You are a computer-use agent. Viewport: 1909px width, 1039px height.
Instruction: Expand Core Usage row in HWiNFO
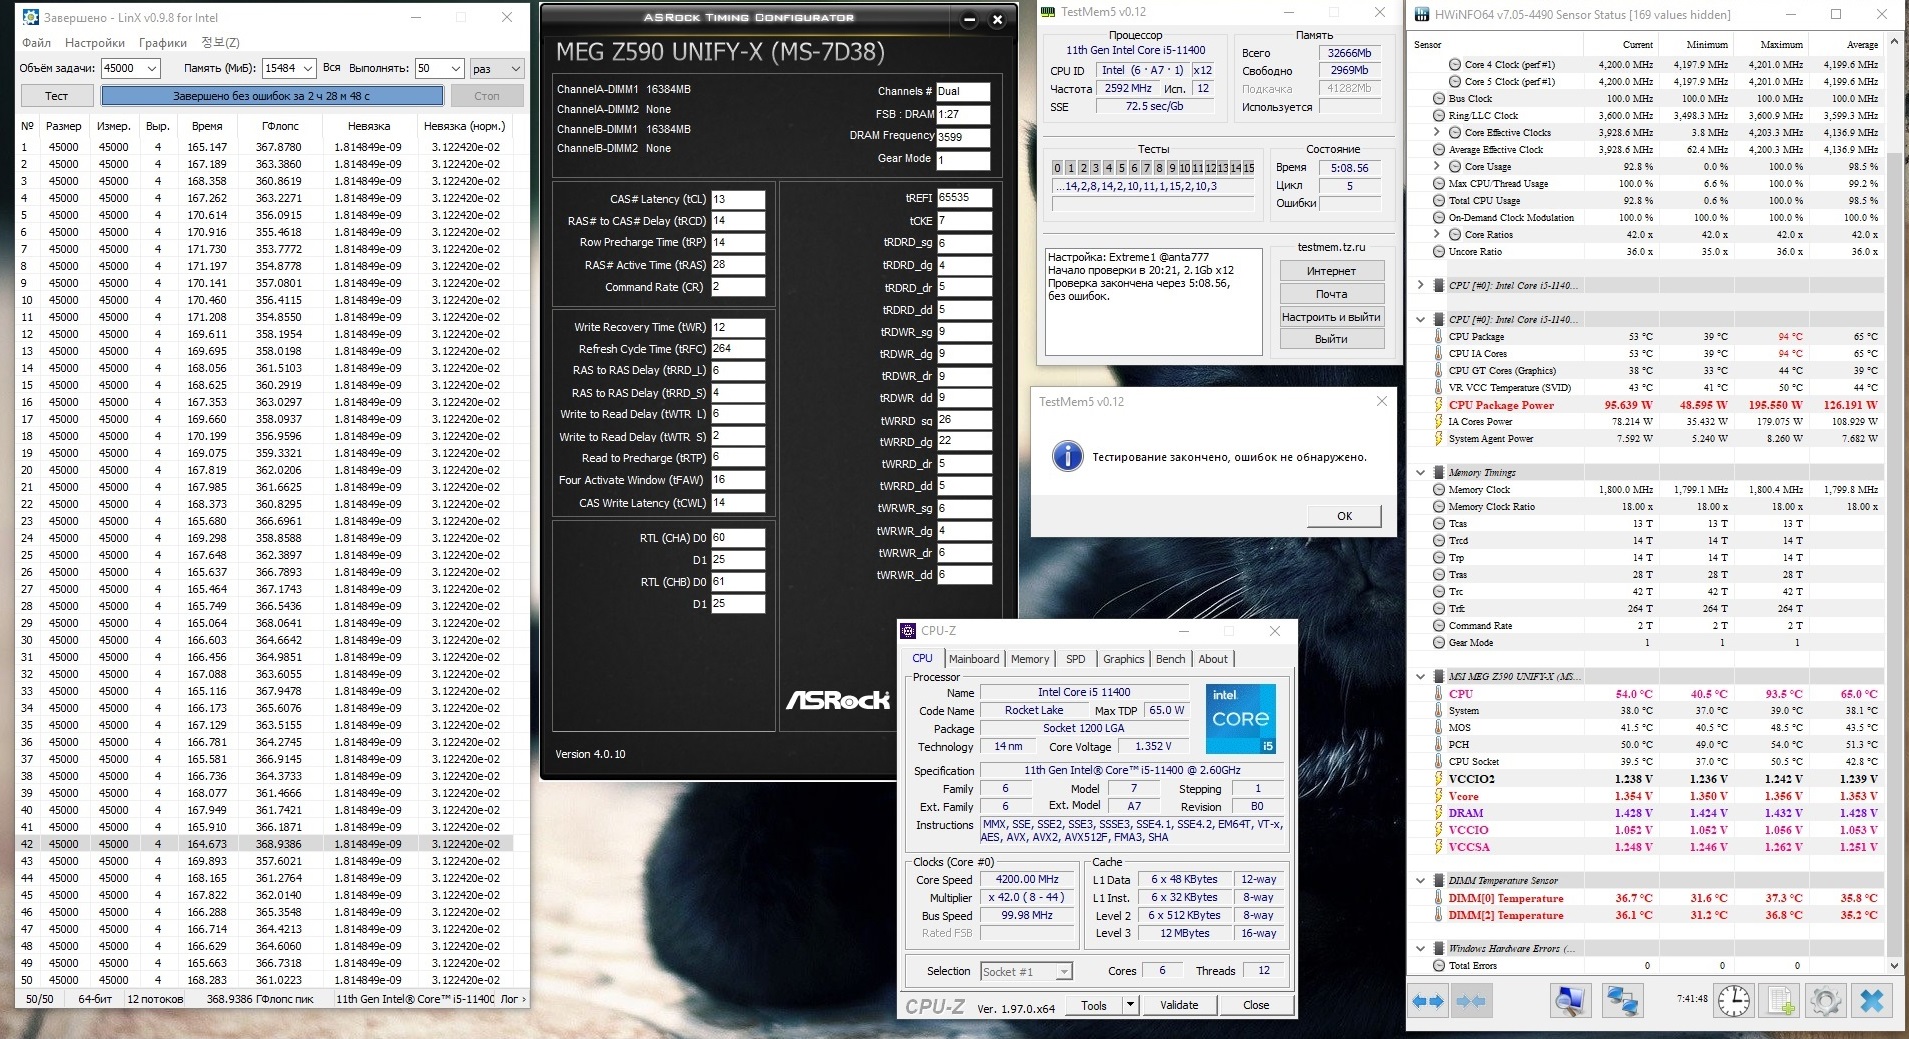[x=1437, y=167]
